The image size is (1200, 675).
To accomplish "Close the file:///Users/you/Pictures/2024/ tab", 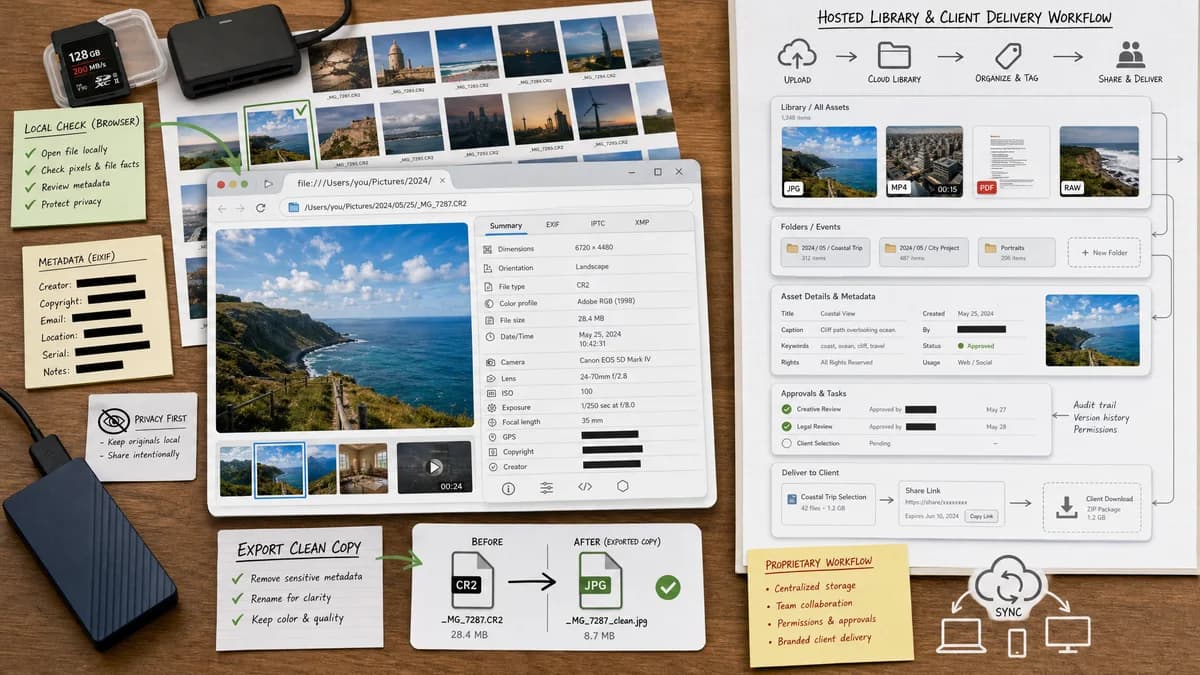I will 442,180.
